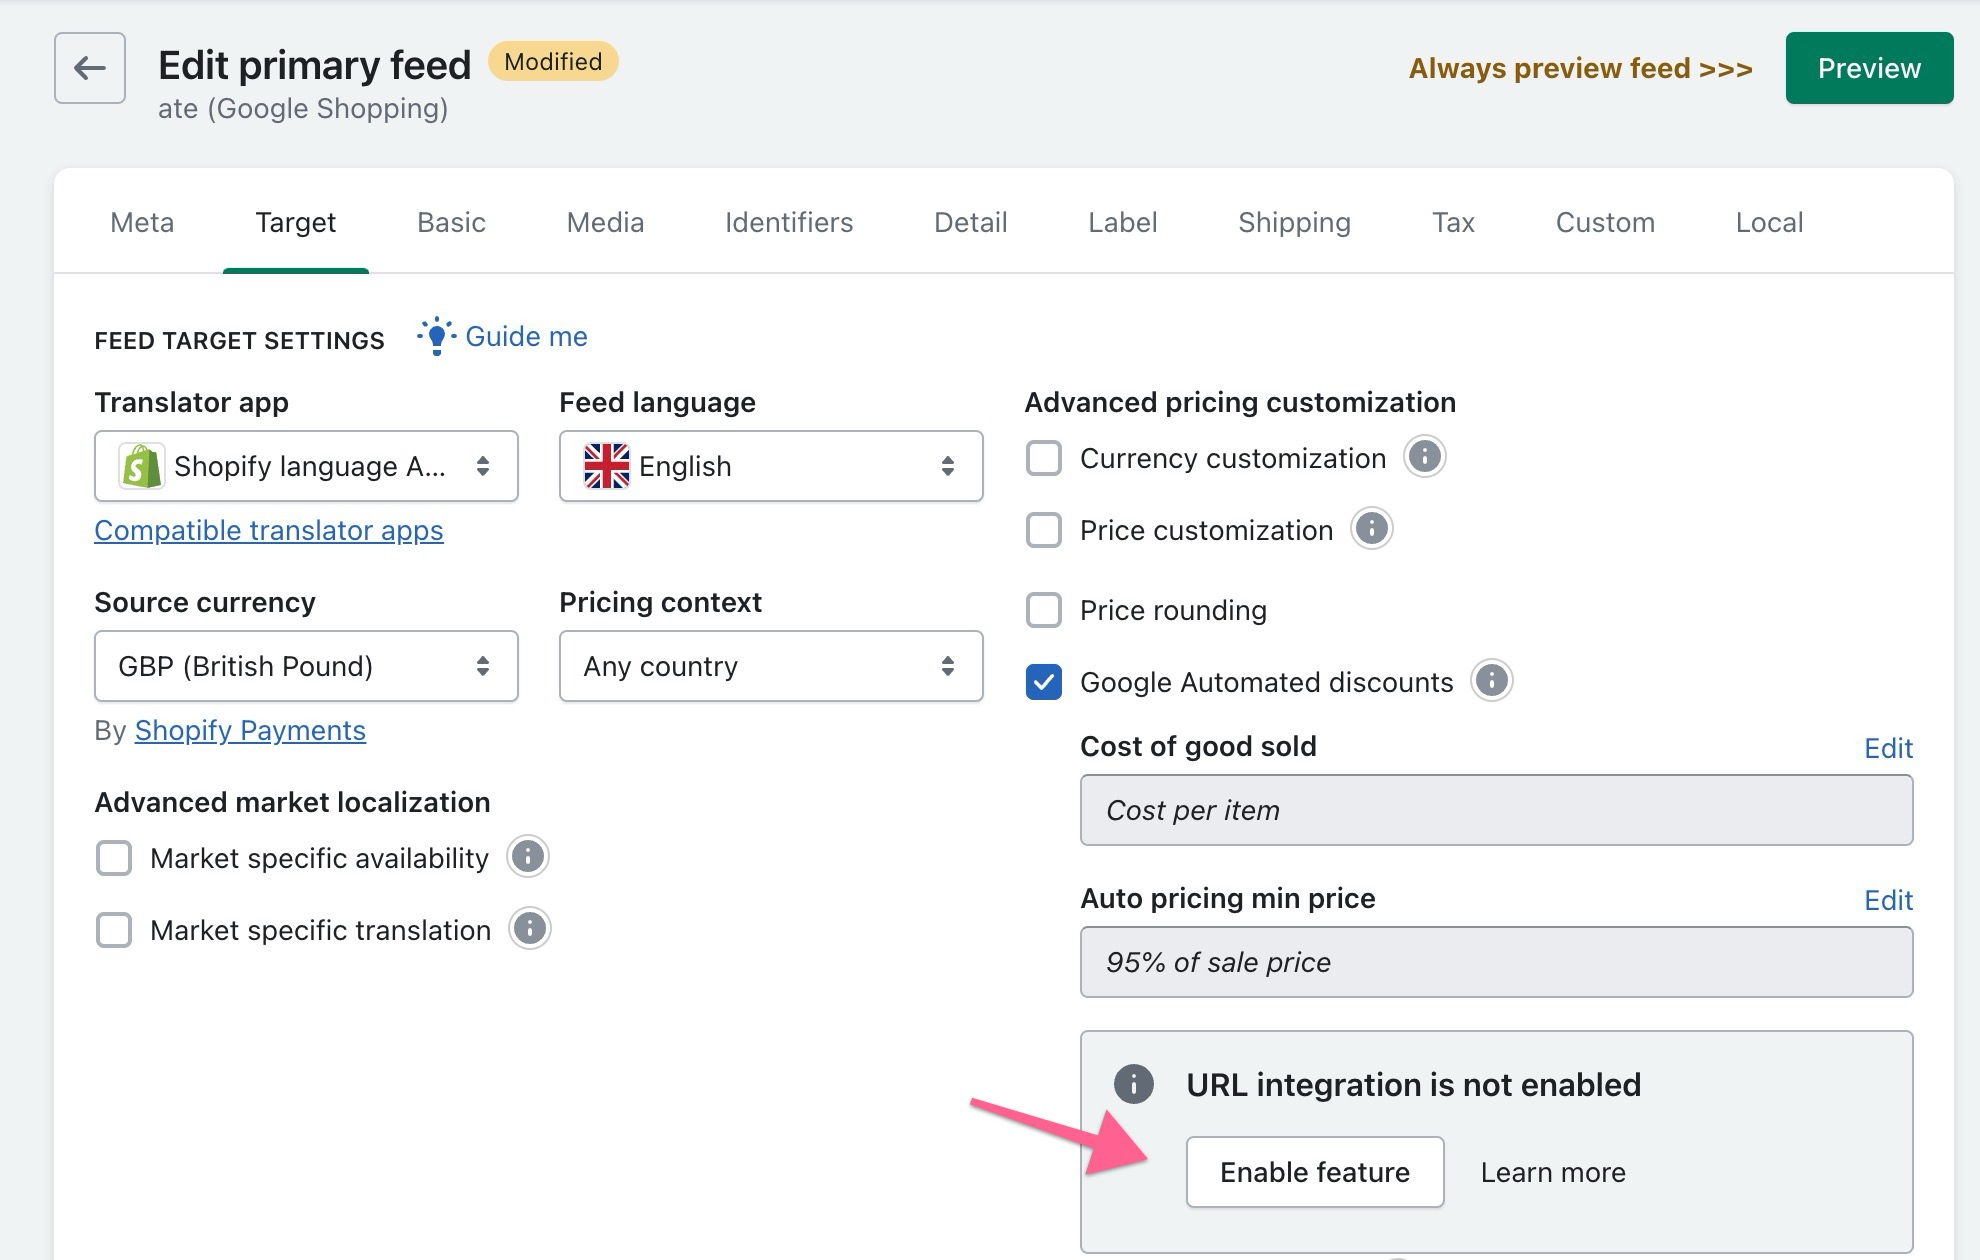Follow the Shopify Payments link
The image size is (1980, 1260).
250,730
